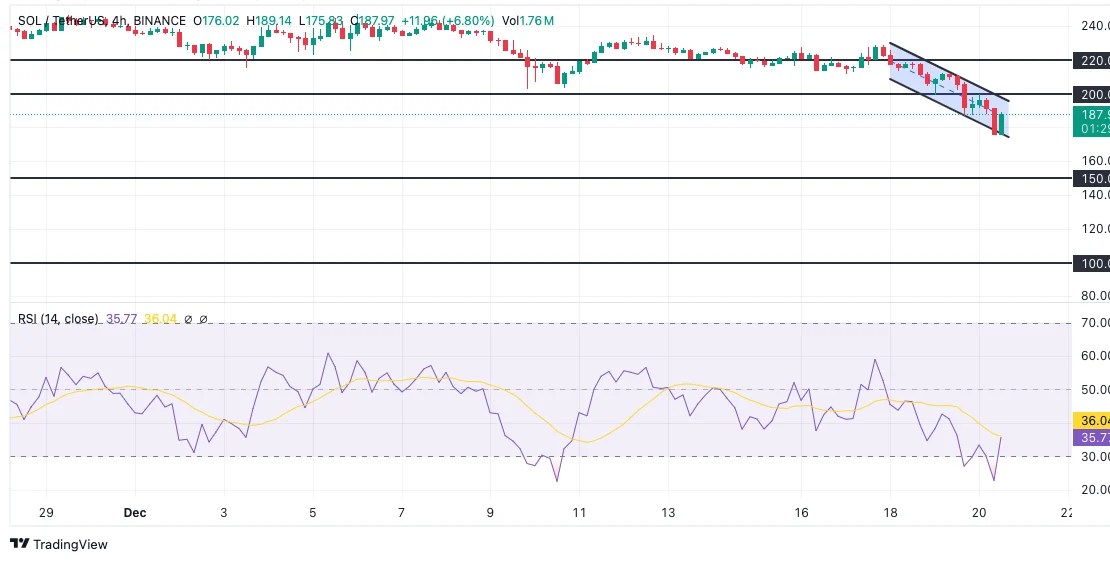Click the 100 horizontal line price label
The height and width of the screenshot is (561, 1110).
[x=1092, y=264]
